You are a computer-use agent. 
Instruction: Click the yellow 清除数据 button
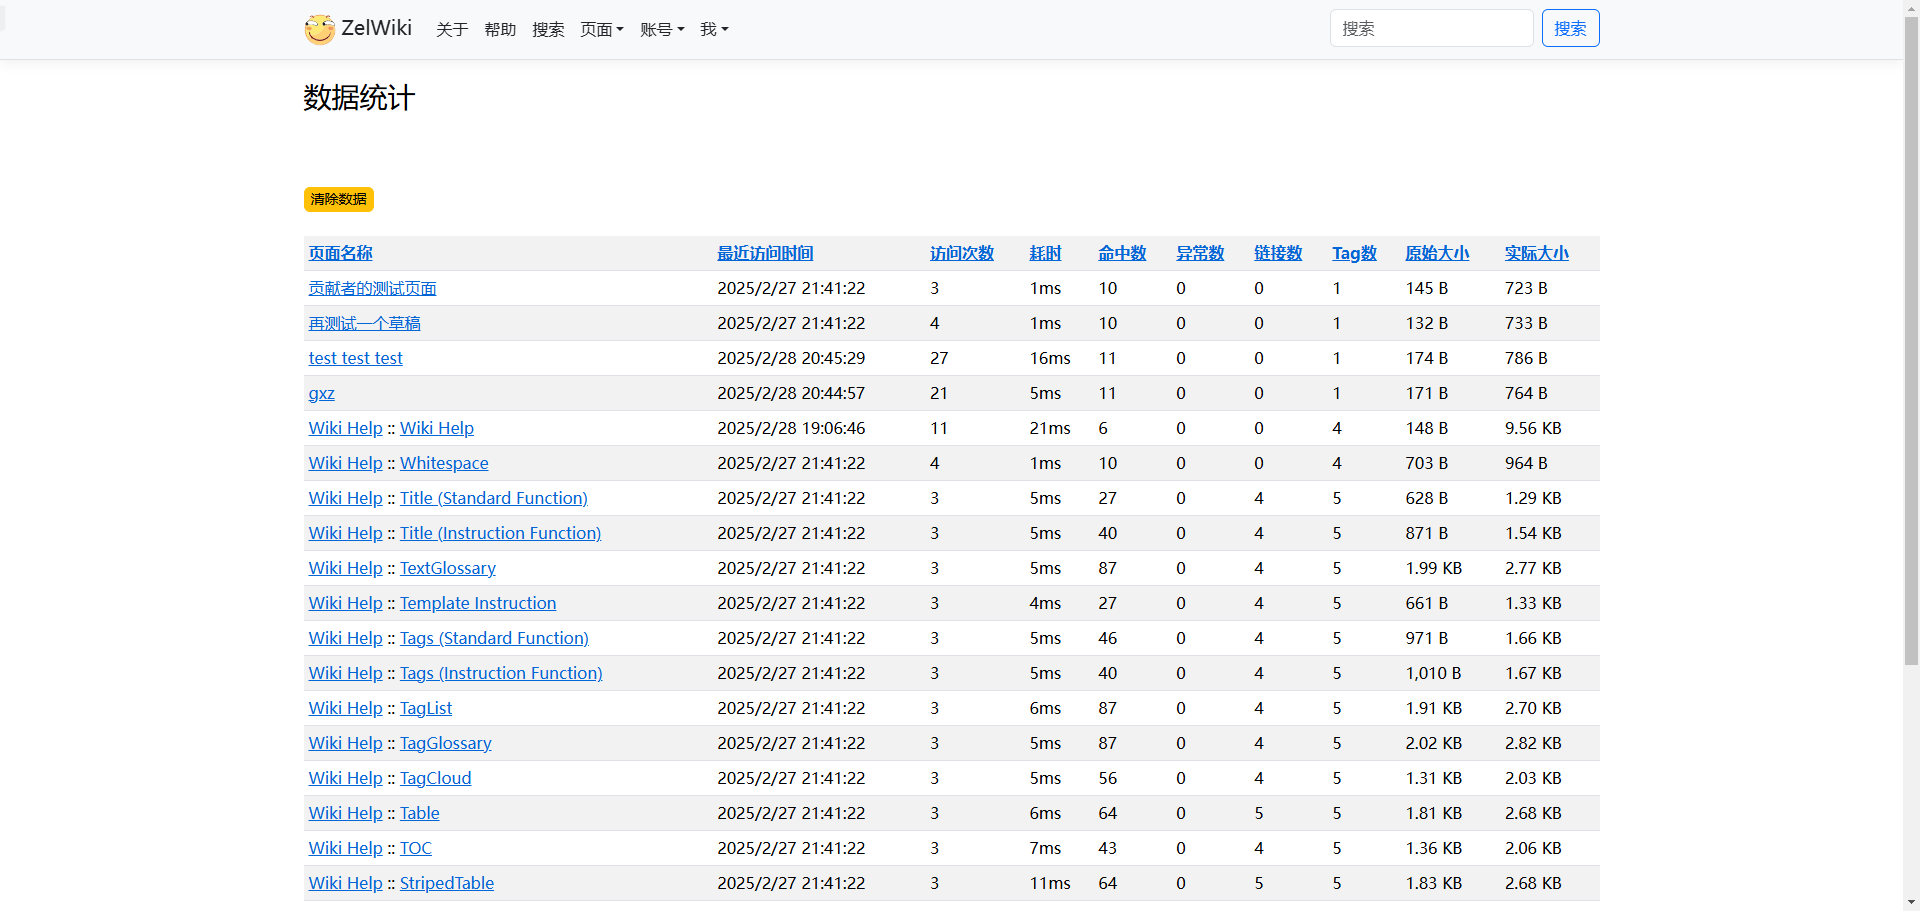pyautogui.click(x=338, y=199)
